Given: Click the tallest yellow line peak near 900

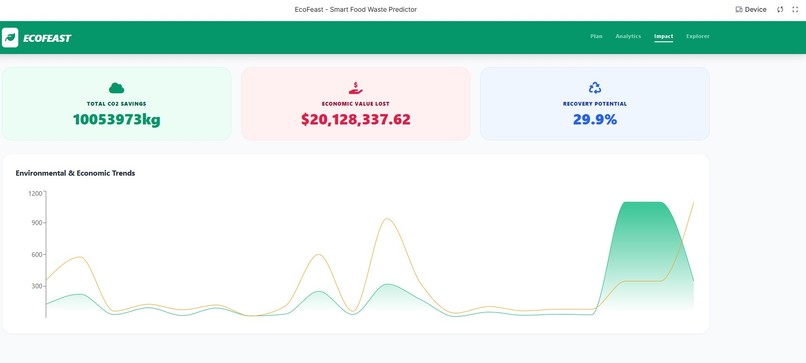Looking at the screenshot, I should point(387,219).
